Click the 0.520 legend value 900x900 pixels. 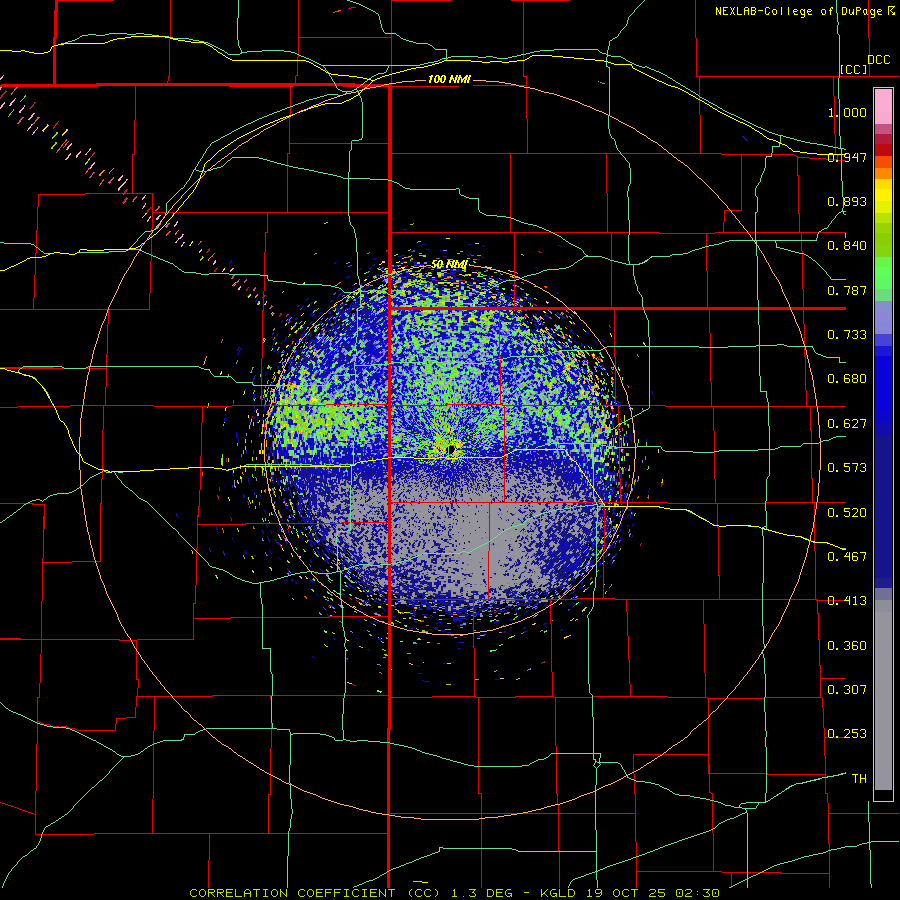coord(847,513)
